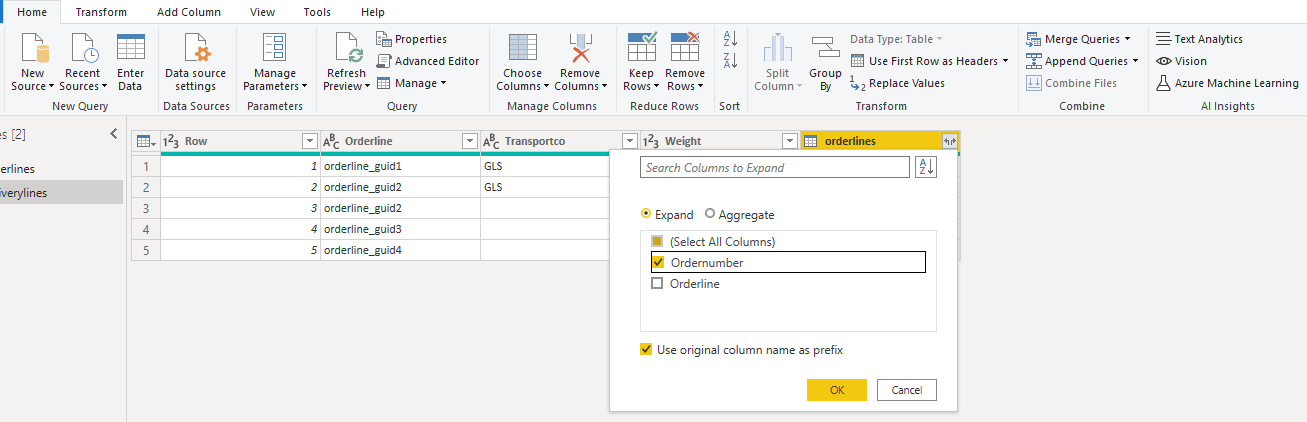The image size is (1307, 422).
Task: Sort descending from ribbon
Action: [730, 61]
